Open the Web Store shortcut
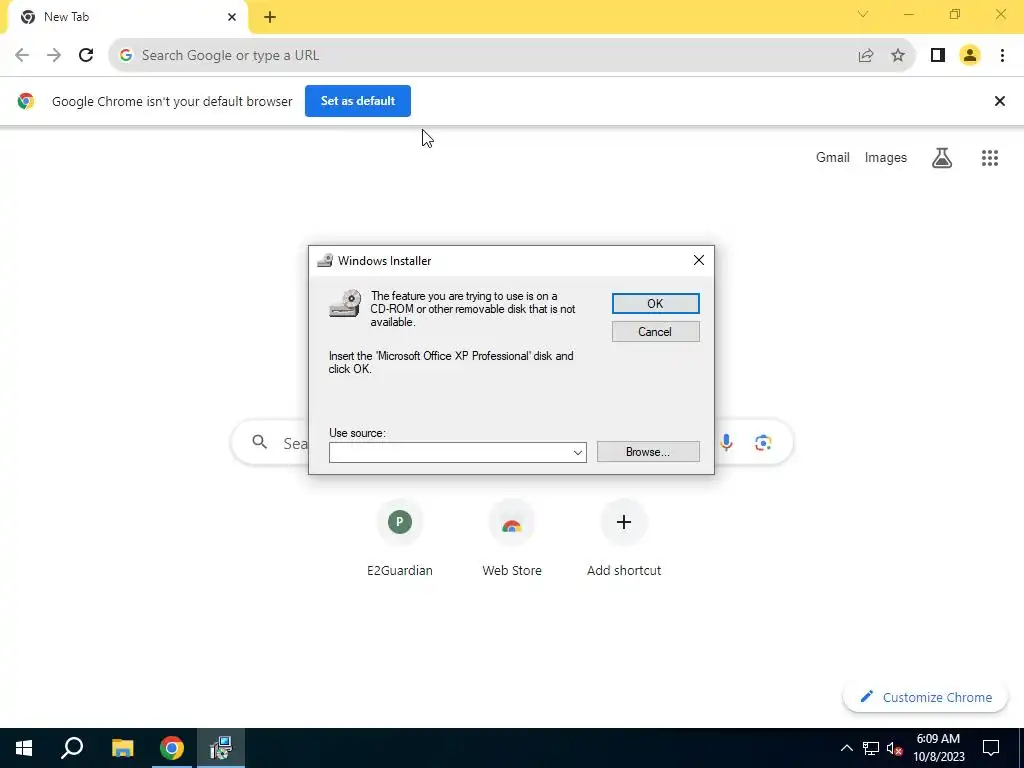 pos(512,538)
